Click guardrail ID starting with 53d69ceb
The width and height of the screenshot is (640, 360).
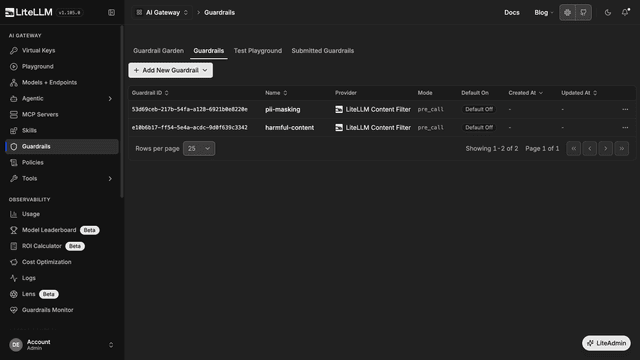[189, 109]
